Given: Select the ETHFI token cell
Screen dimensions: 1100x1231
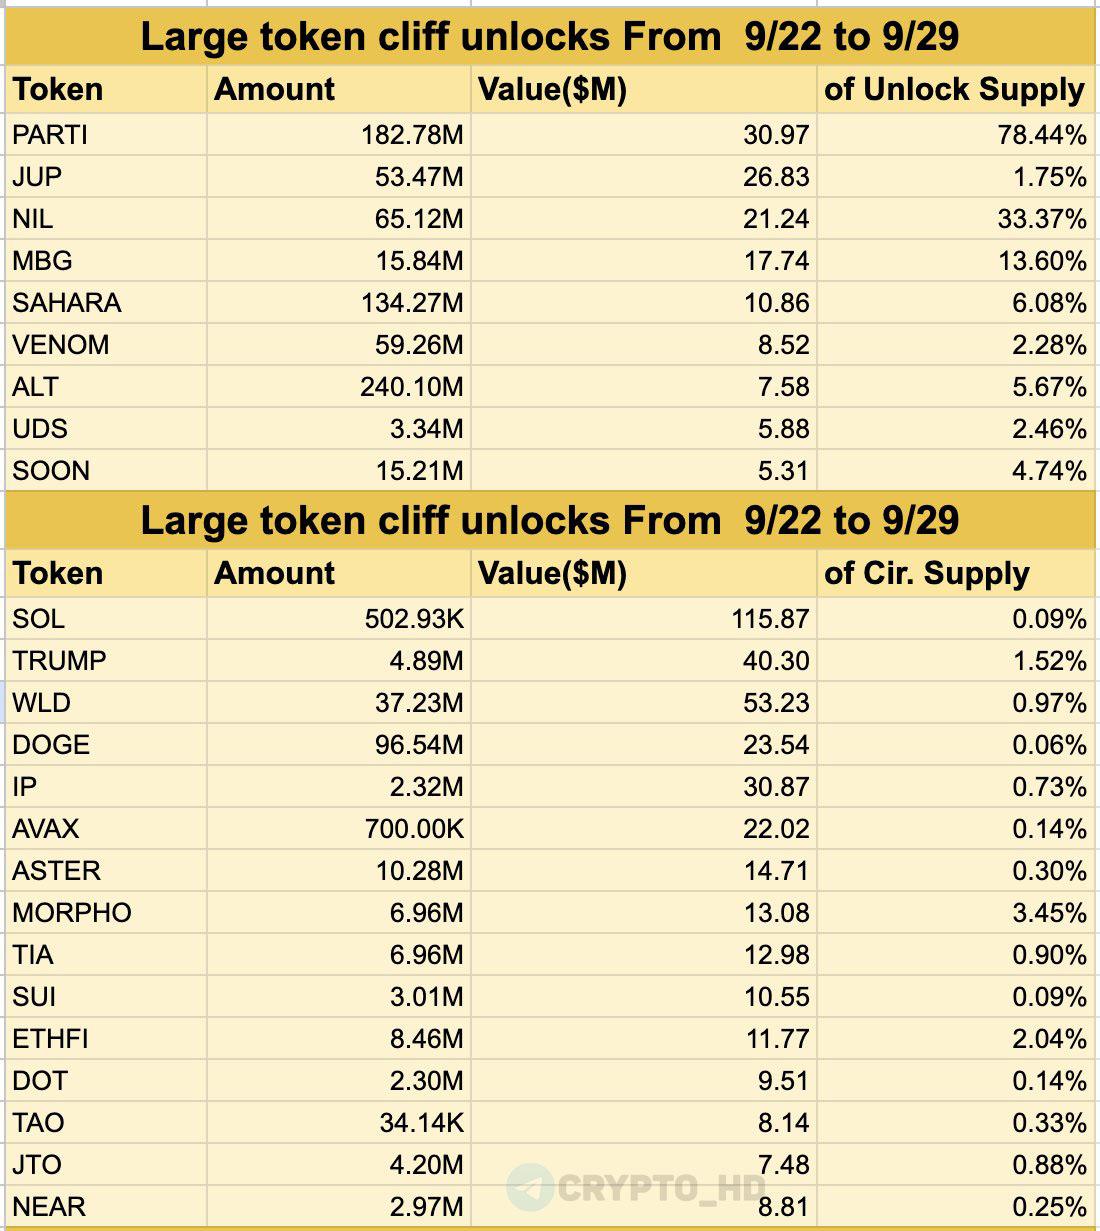Looking at the screenshot, I should 106,1038.
